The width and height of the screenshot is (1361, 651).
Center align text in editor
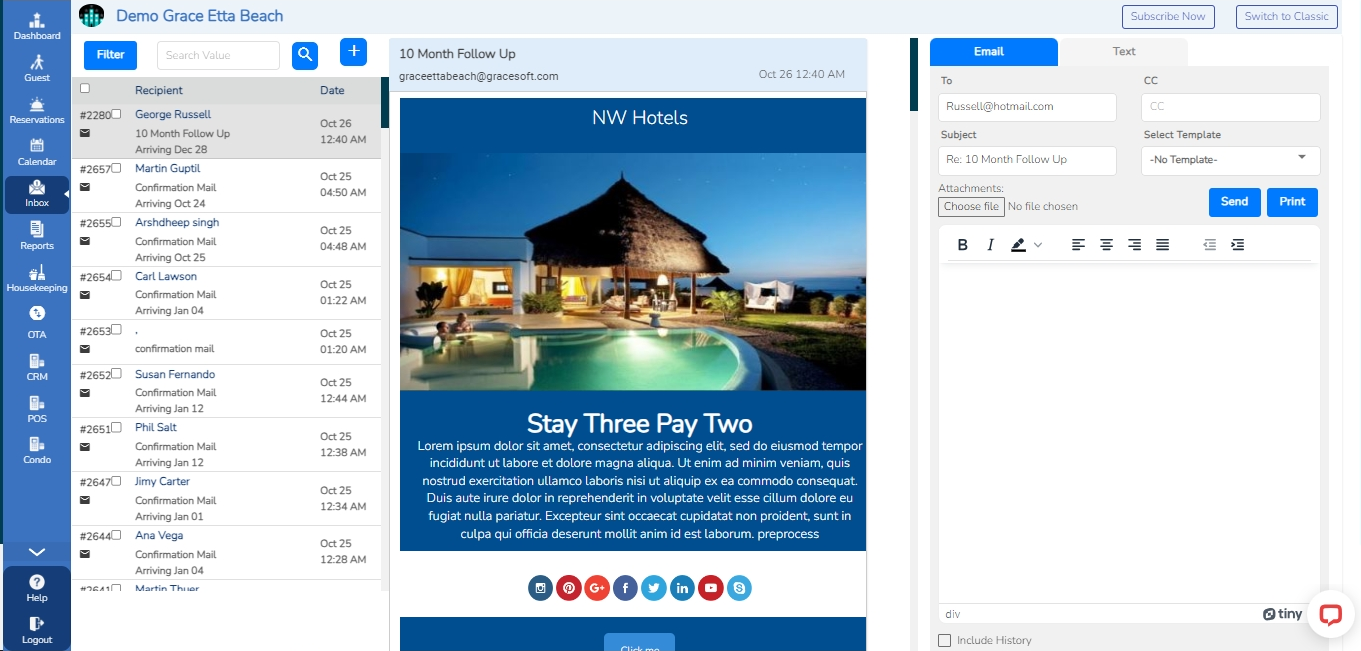click(x=1106, y=245)
